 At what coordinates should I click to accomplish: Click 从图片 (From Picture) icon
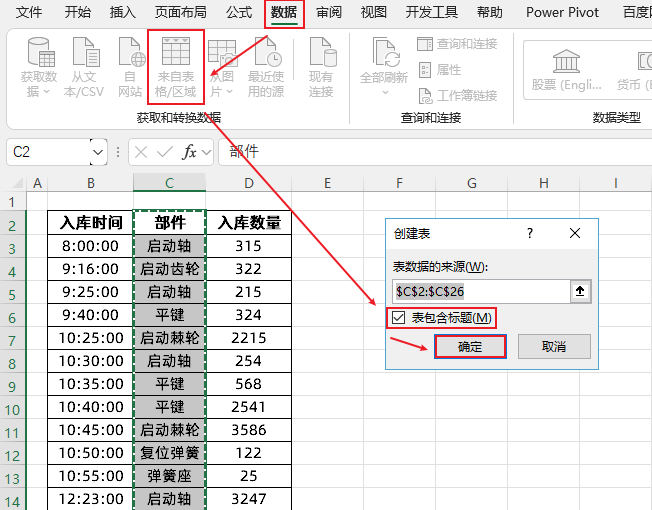[222, 67]
